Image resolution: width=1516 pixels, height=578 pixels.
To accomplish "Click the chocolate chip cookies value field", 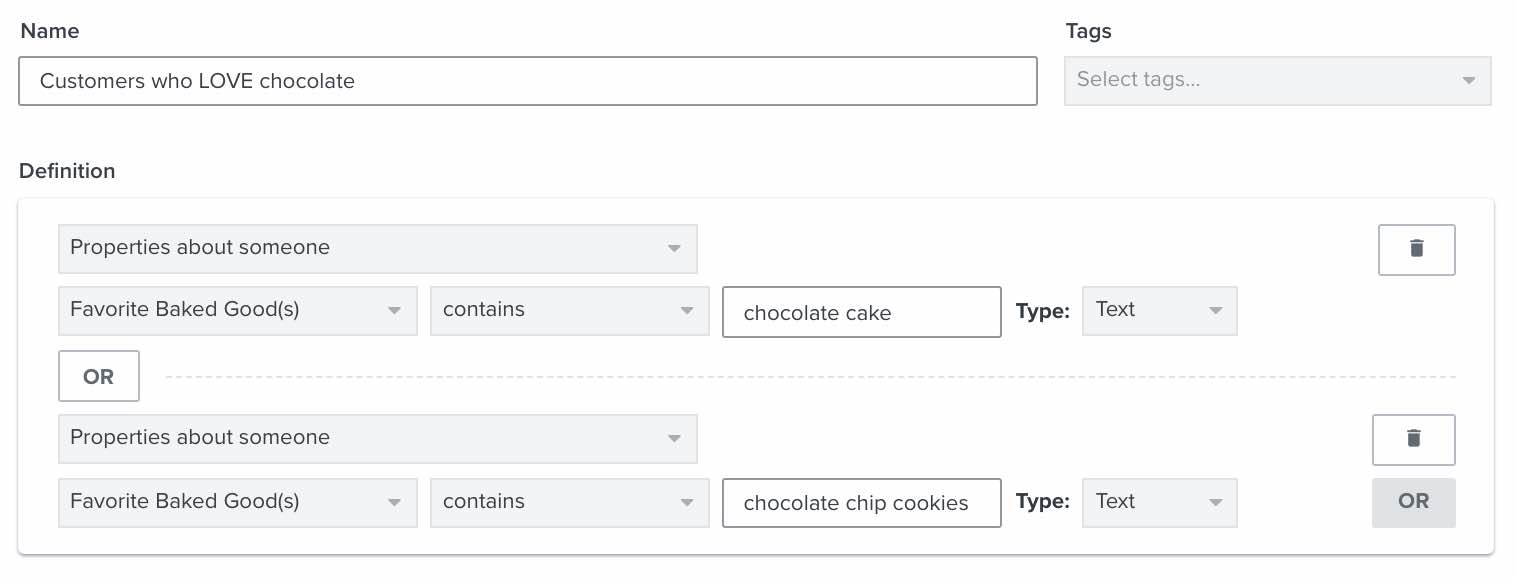I will 861,503.
